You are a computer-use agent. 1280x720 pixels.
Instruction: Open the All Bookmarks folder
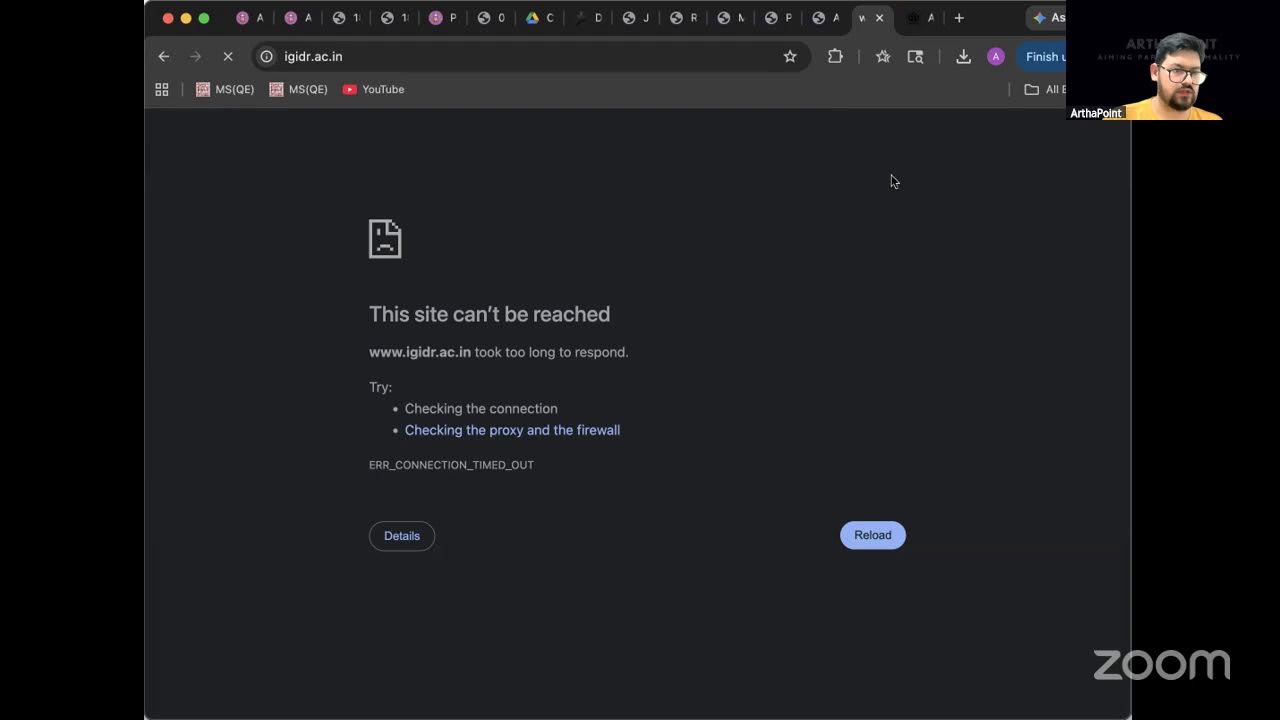pos(1044,89)
